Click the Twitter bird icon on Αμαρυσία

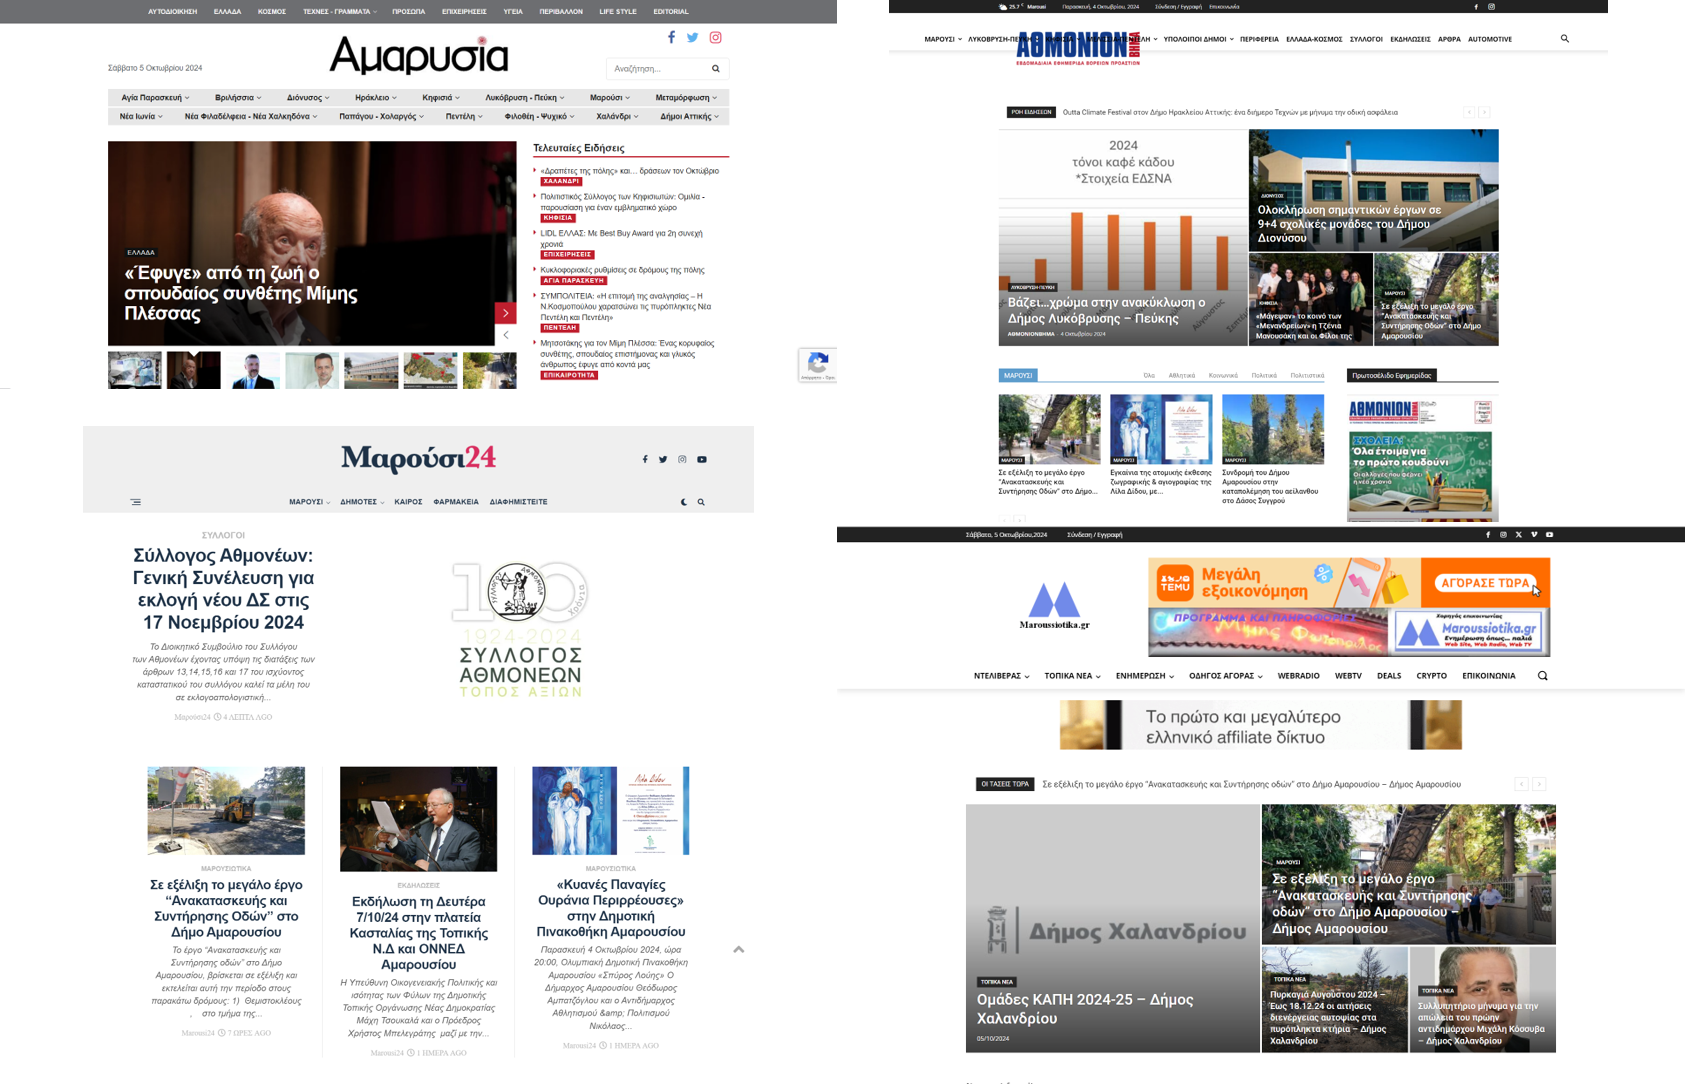(692, 38)
